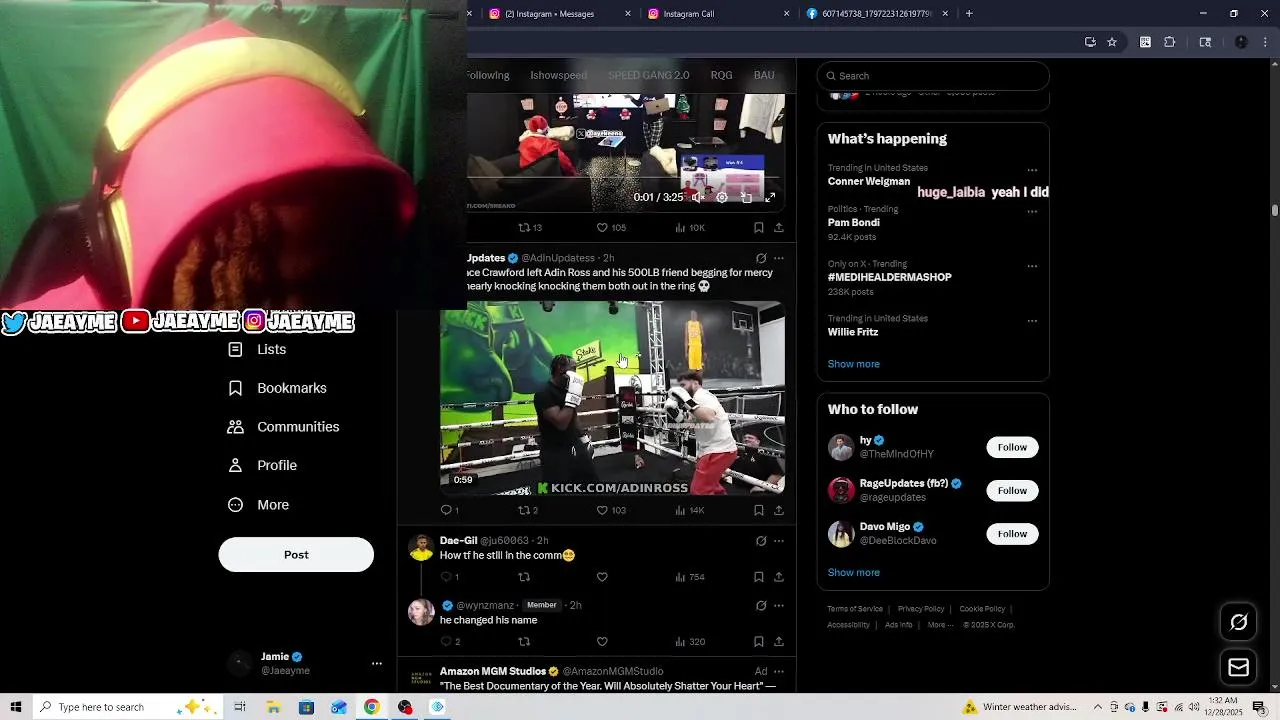This screenshot has width=1280, height=720.
Task: Bookmark the tweet with 105 likes
Action: tap(759, 228)
